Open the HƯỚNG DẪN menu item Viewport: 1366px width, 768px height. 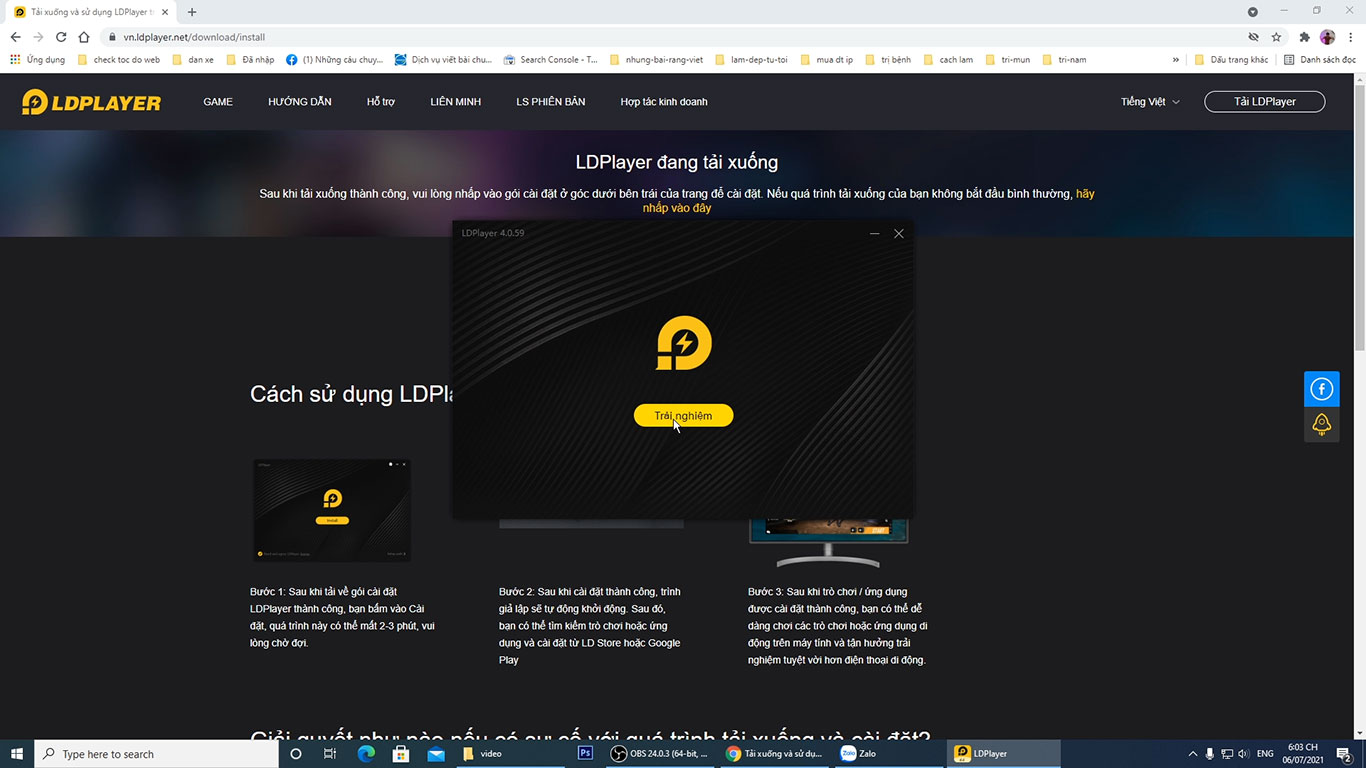coord(299,102)
